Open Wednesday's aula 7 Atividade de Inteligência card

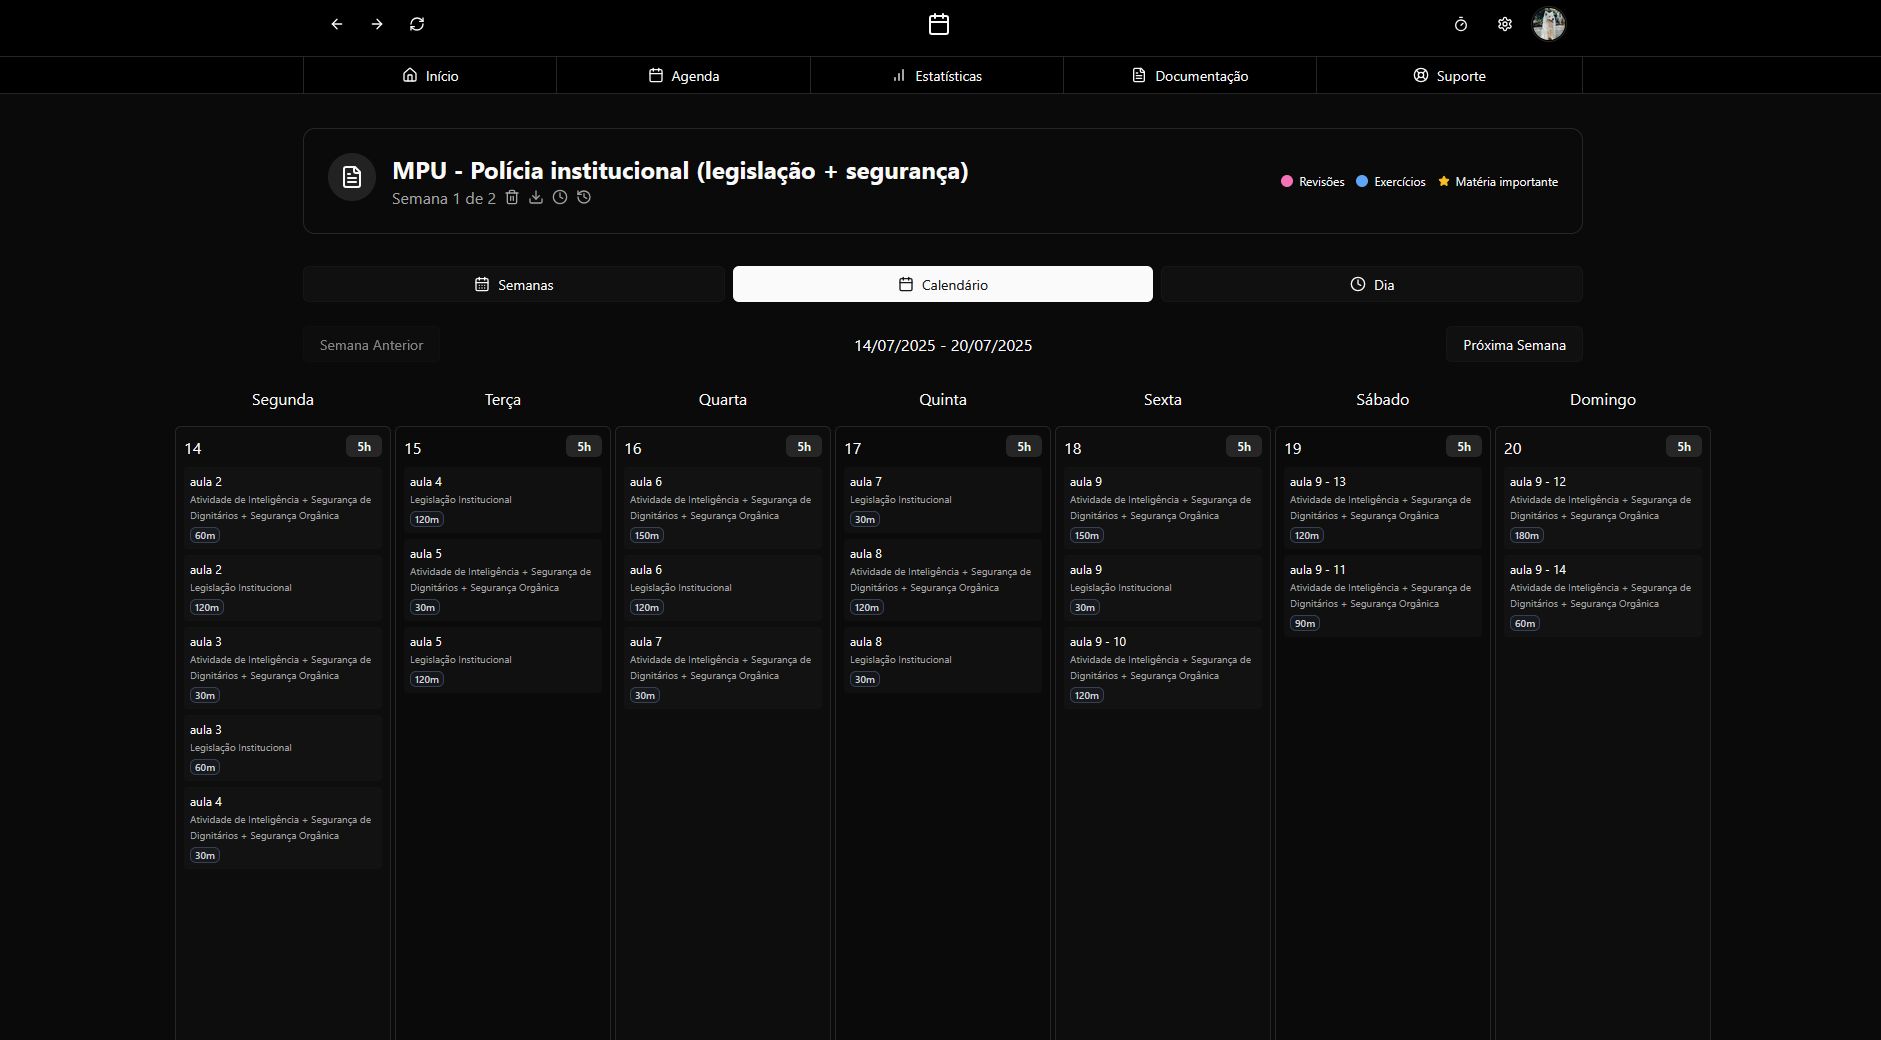pos(723,668)
